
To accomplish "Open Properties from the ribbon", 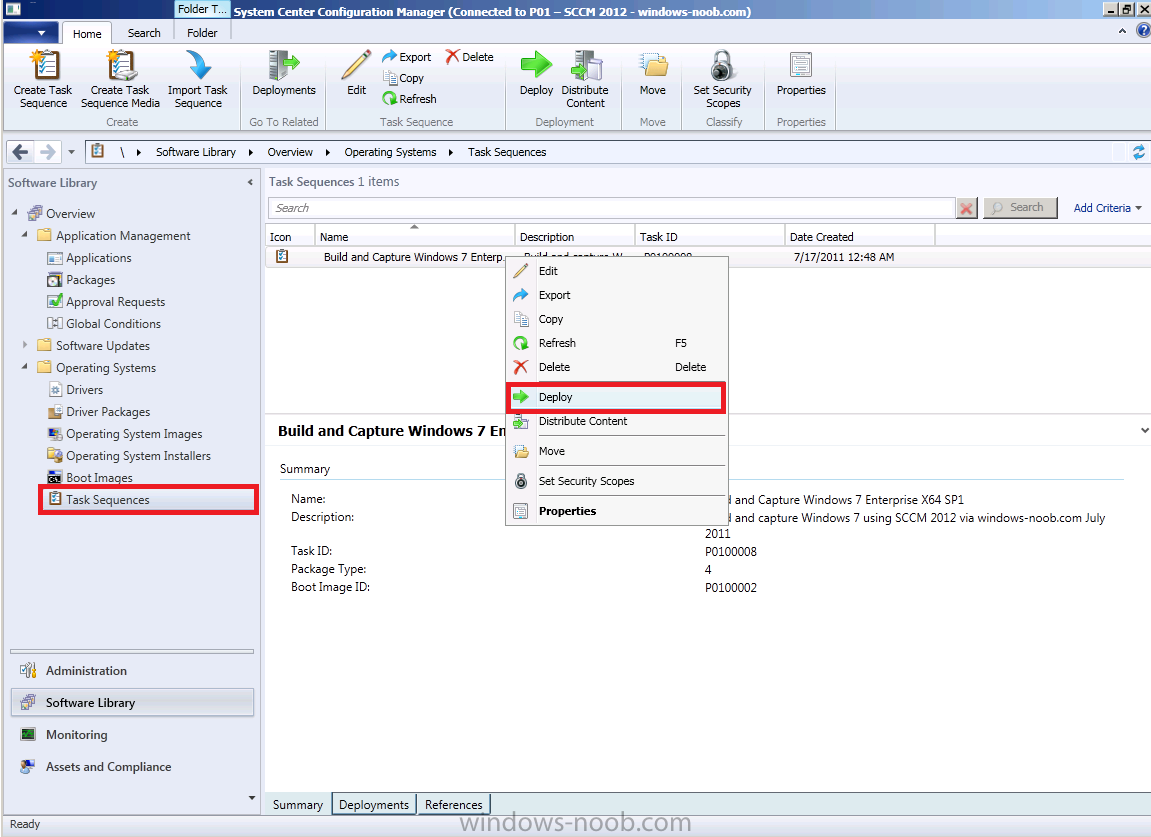I will pos(801,73).
